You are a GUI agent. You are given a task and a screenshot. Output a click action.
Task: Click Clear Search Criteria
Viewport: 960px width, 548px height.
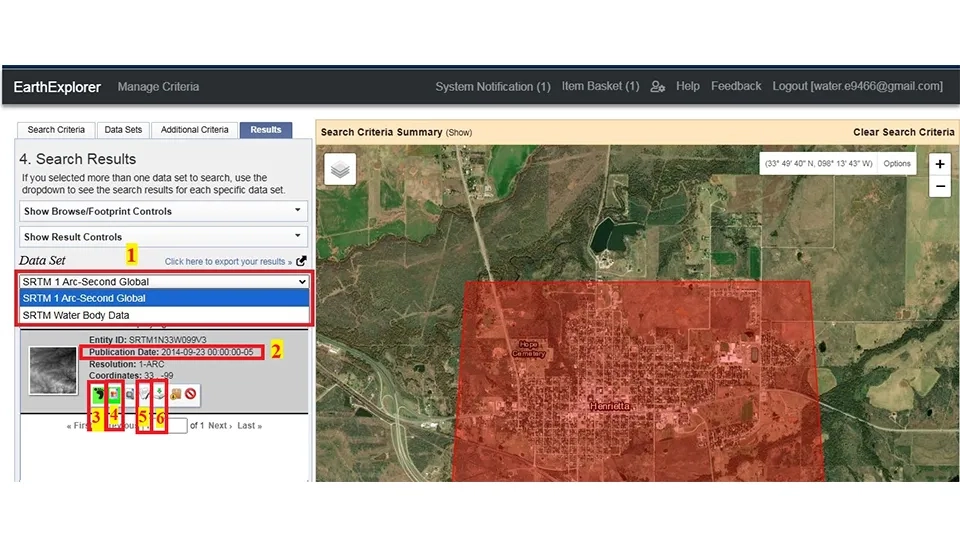pyautogui.click(x=904, y=132)
